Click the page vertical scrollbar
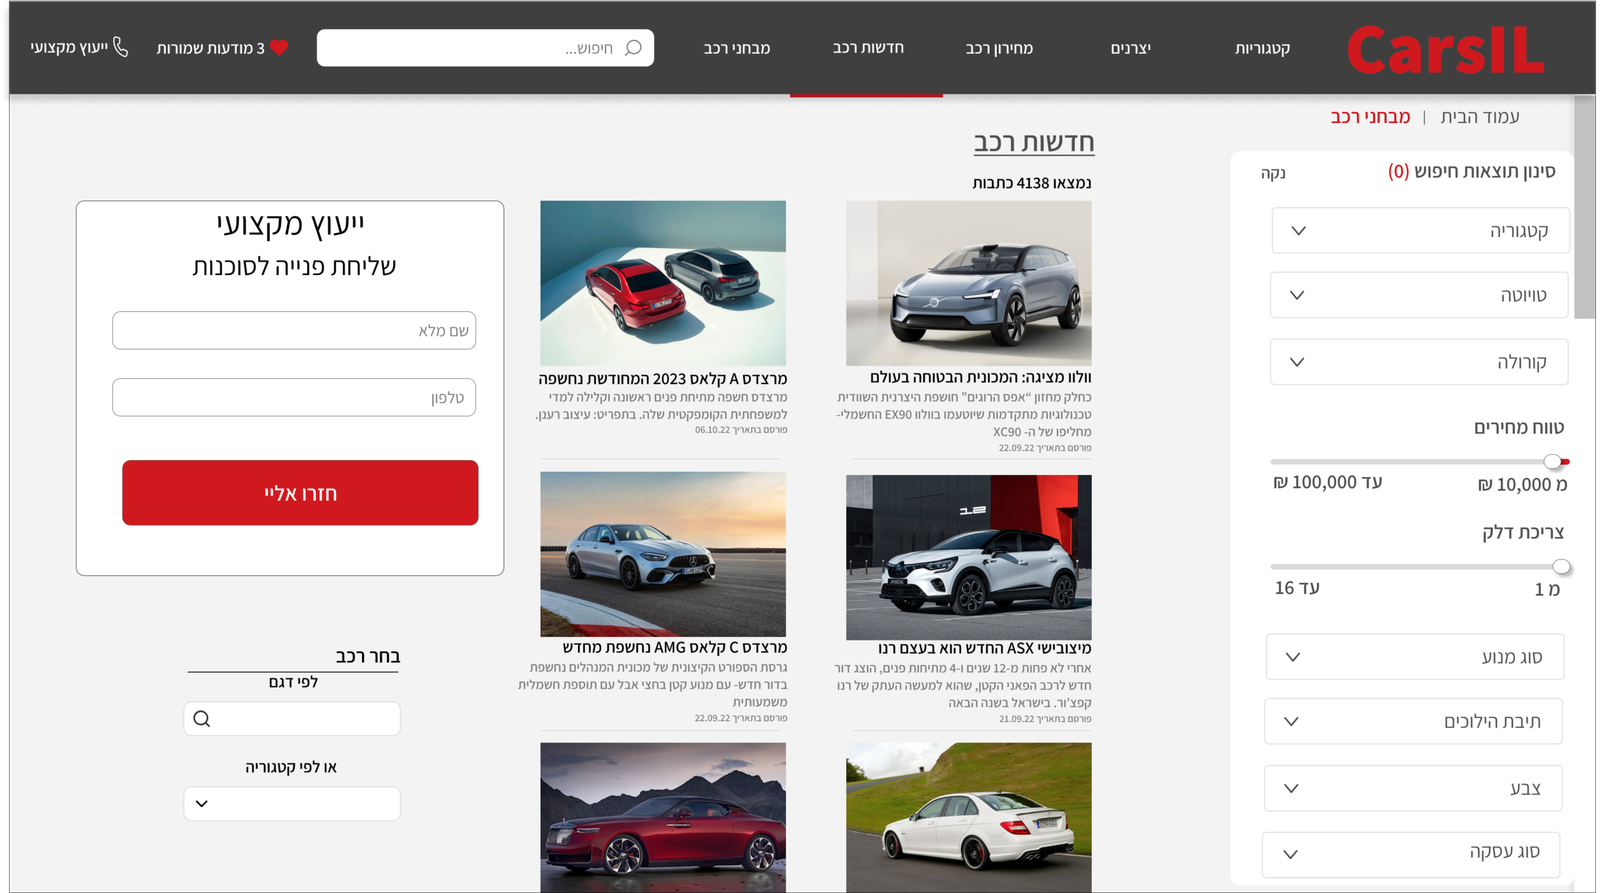 (1584, 208)
